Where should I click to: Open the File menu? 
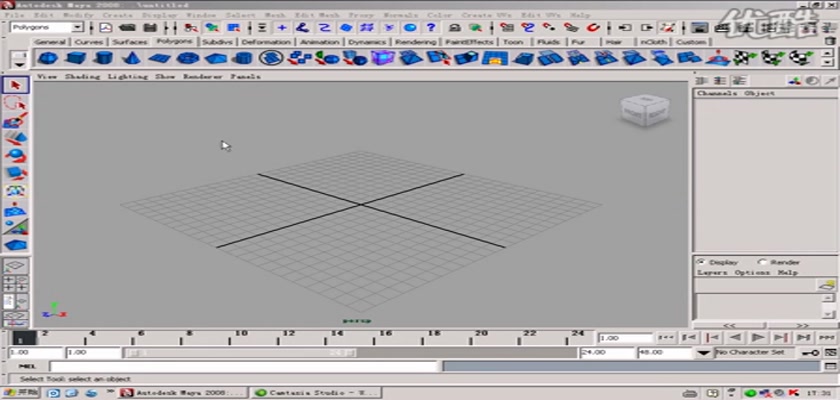click(x=14, y=15)
